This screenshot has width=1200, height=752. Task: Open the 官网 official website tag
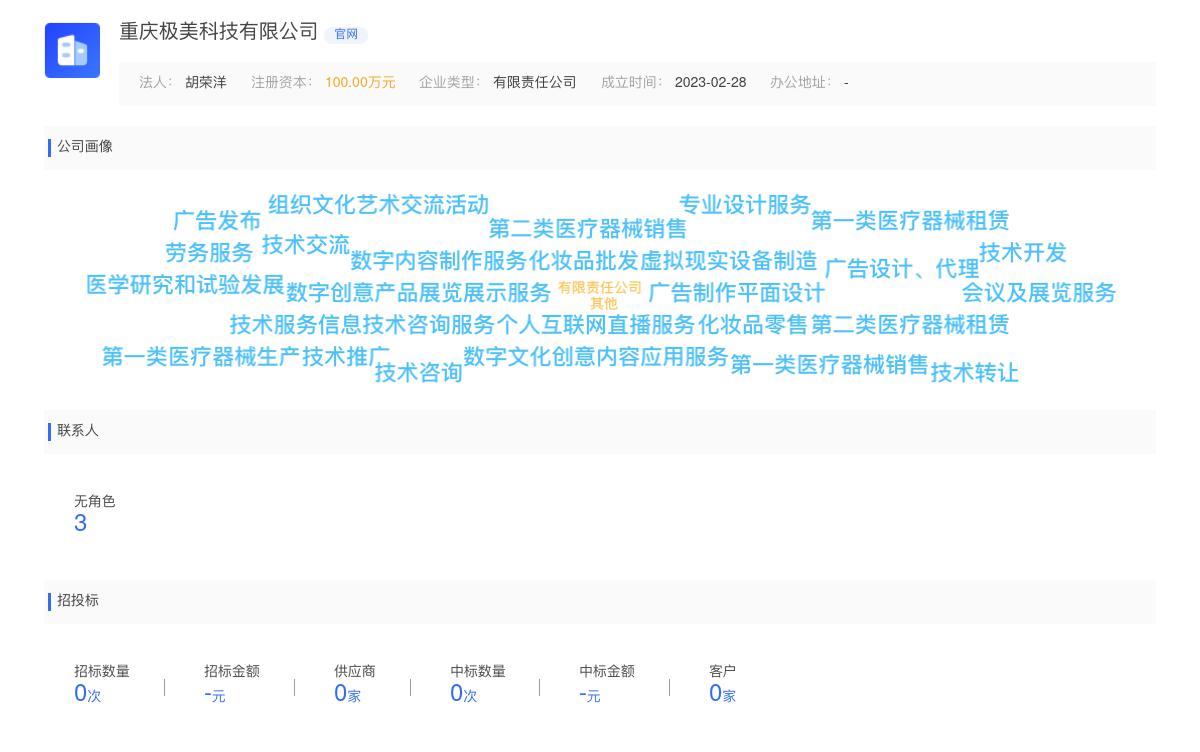tap(346, 34)
